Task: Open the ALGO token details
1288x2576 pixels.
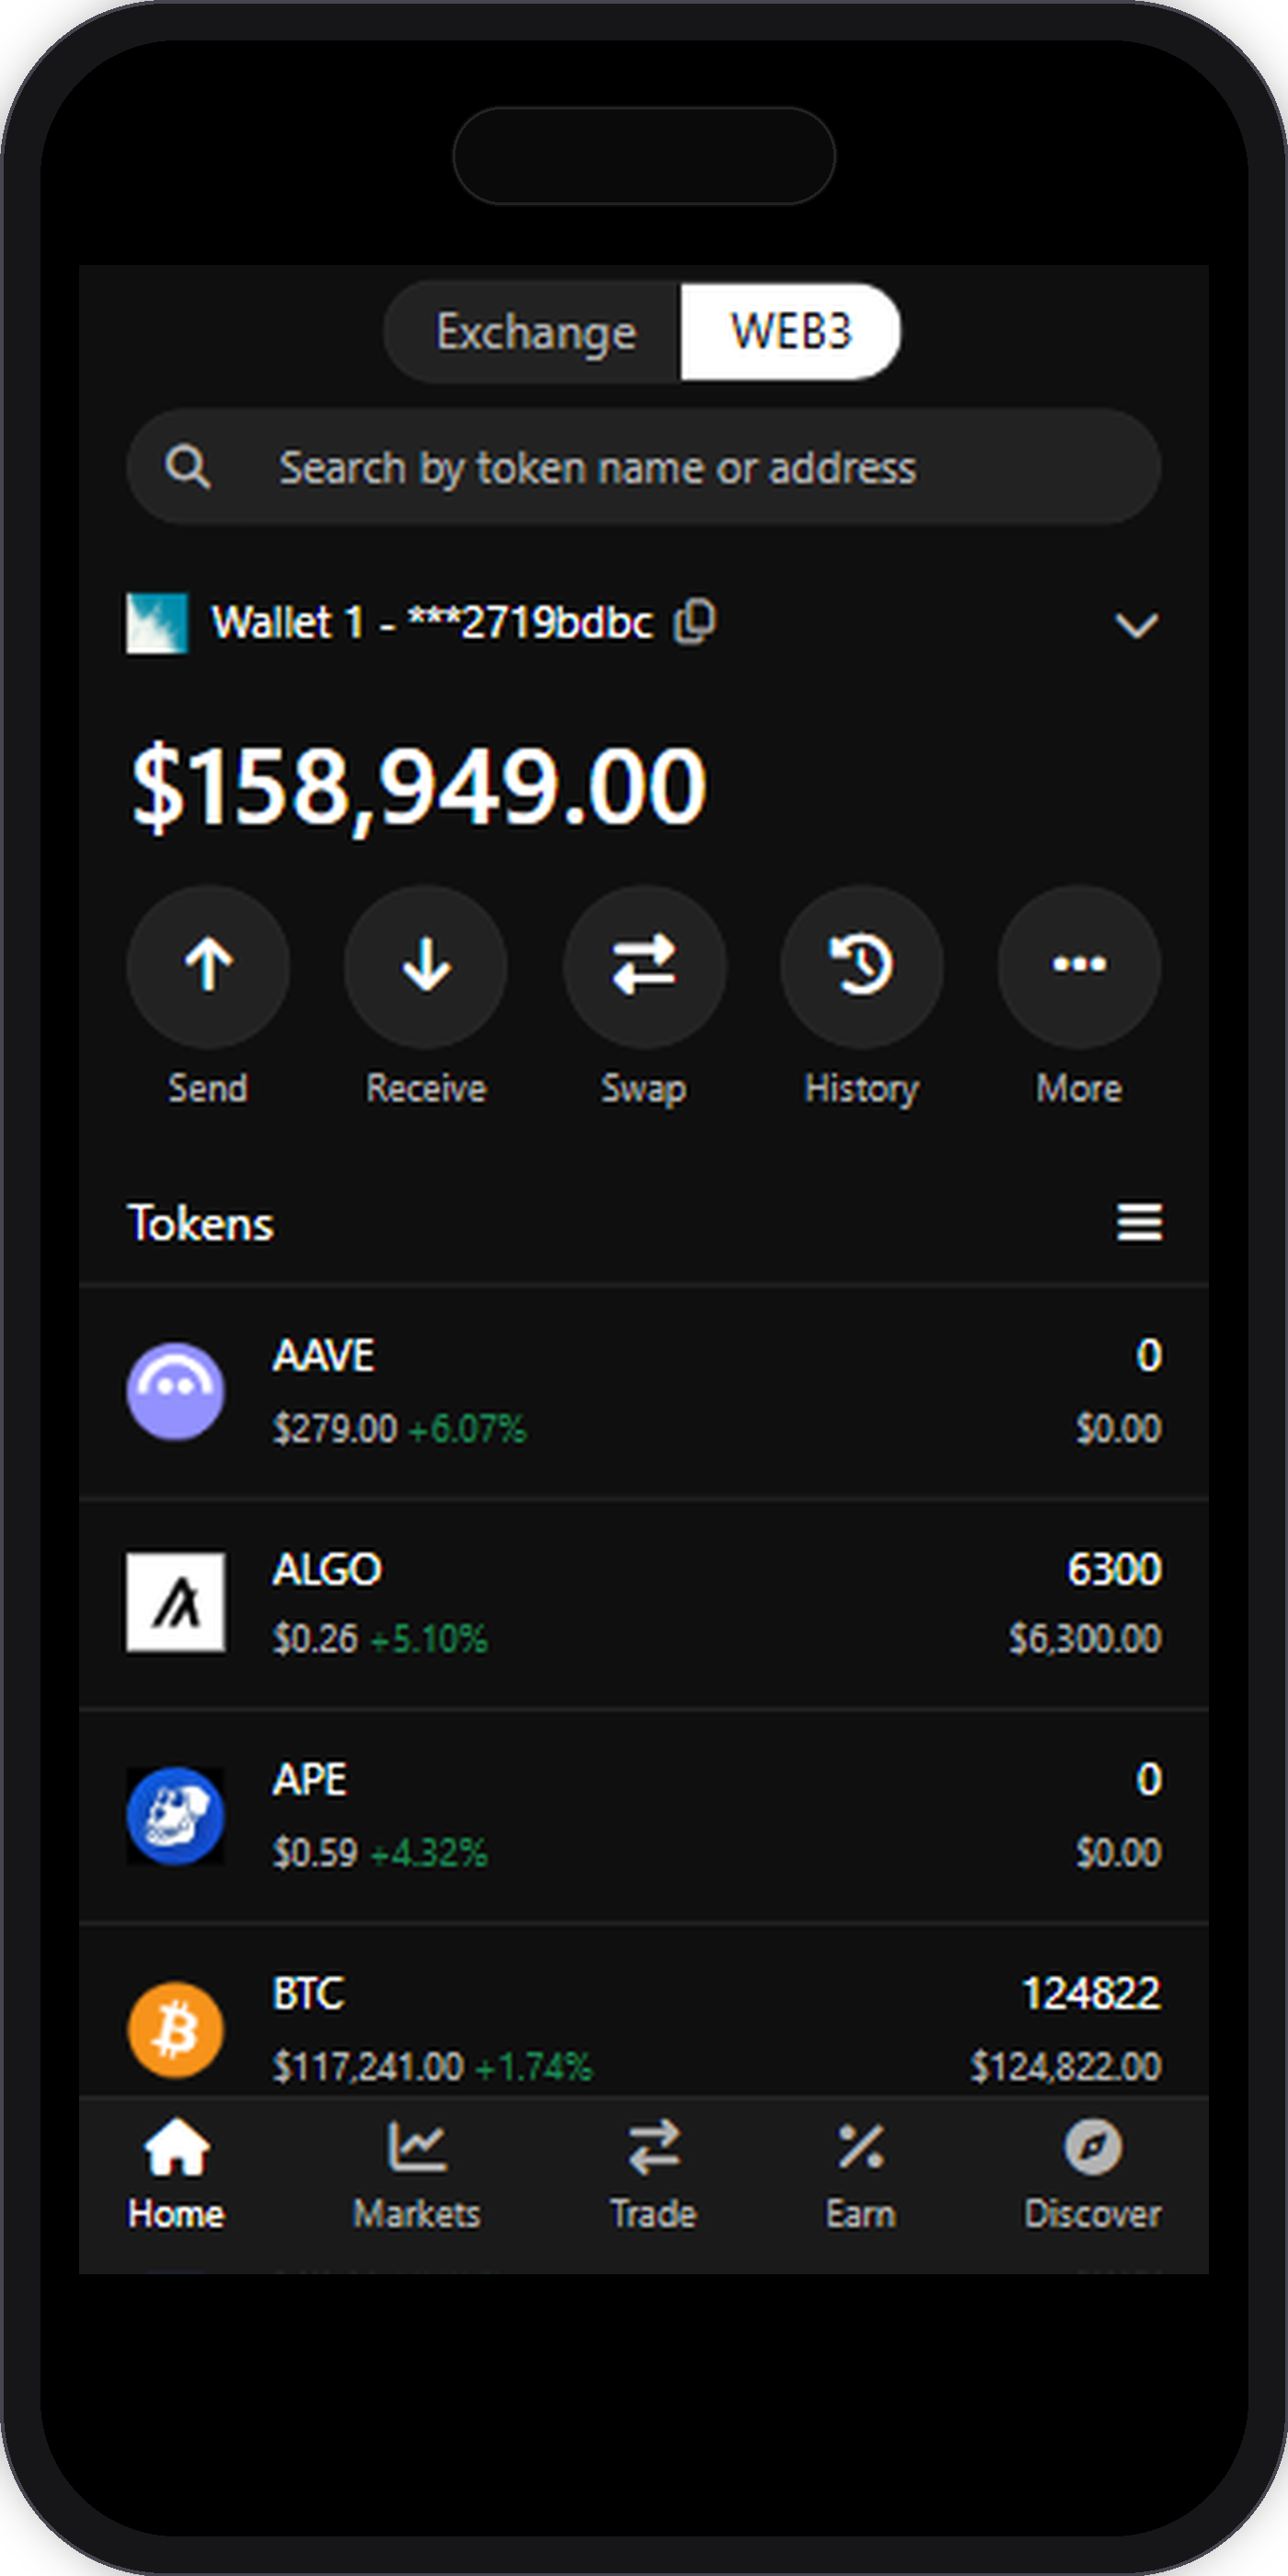Action: (644, 1603)
